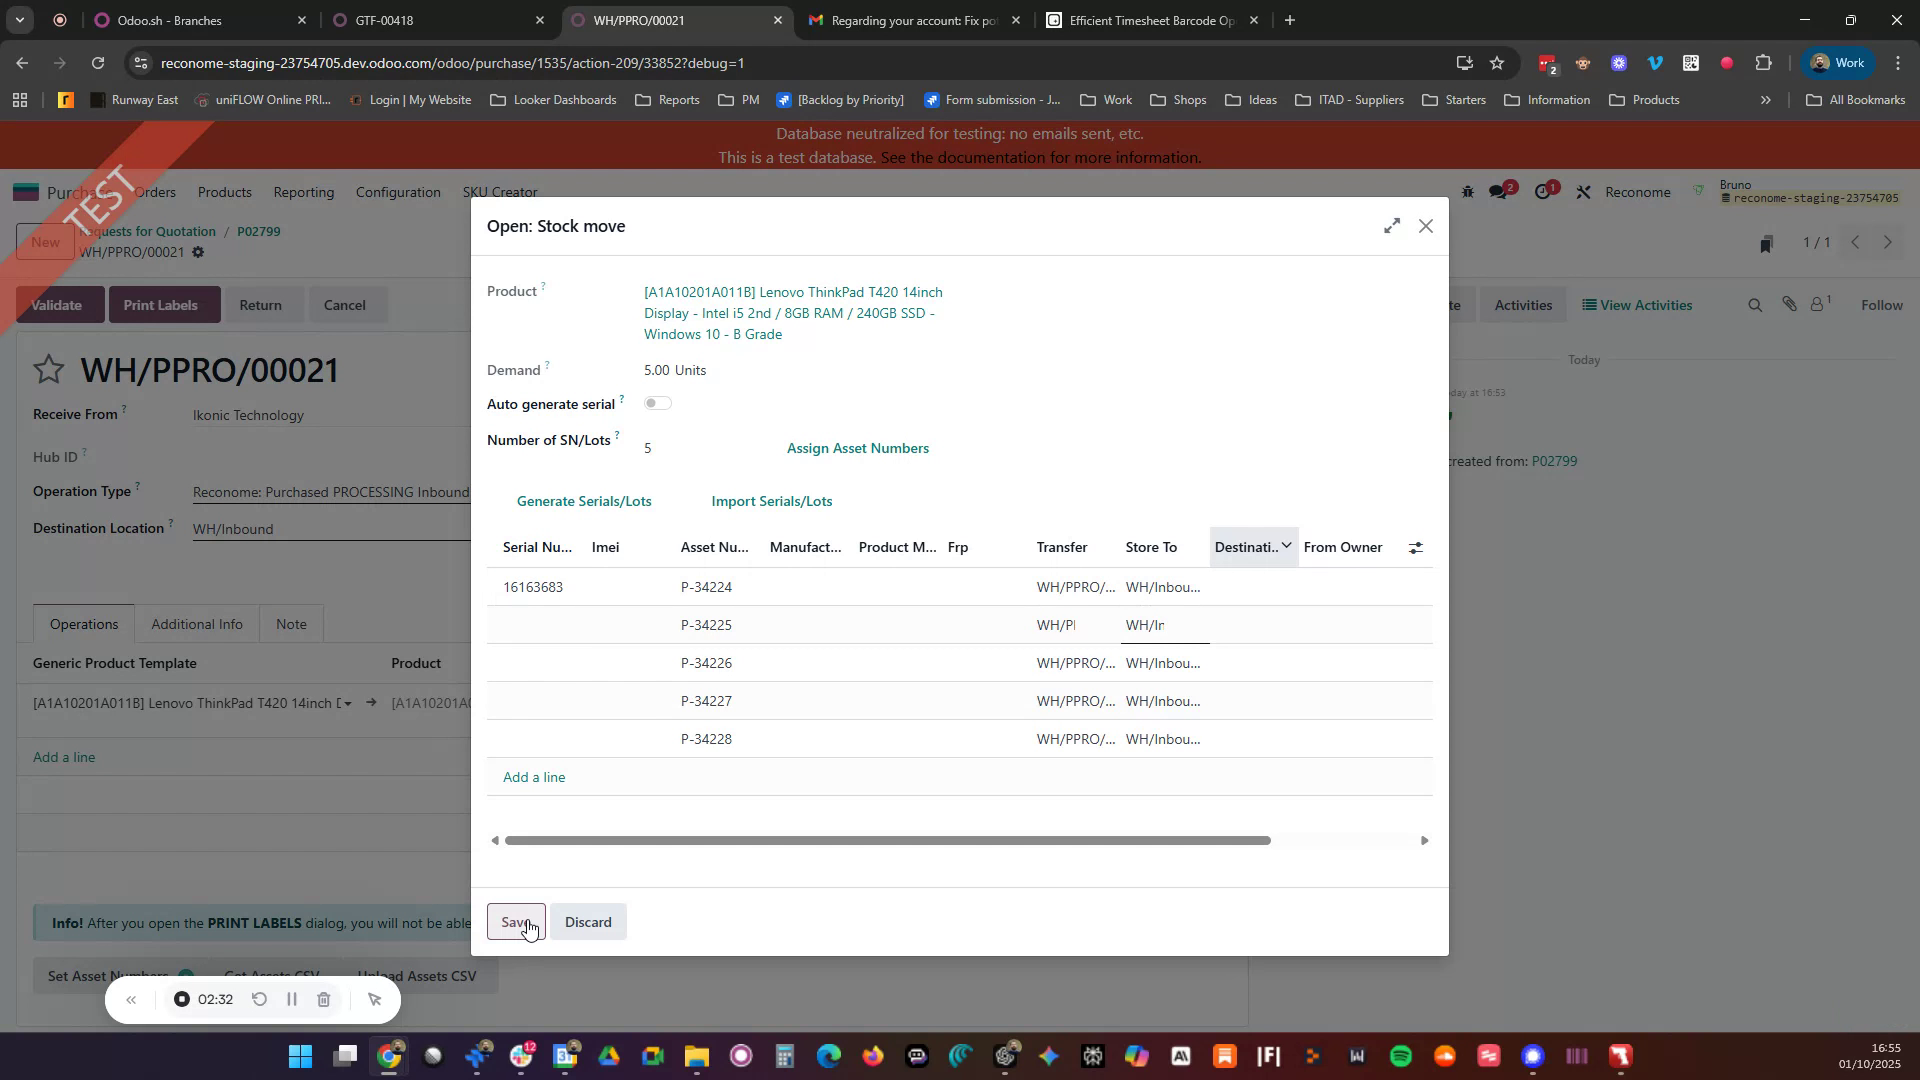
Task: Open the followers icon next to Follow
Action: pyautogui.click(x=1818, y=304)
